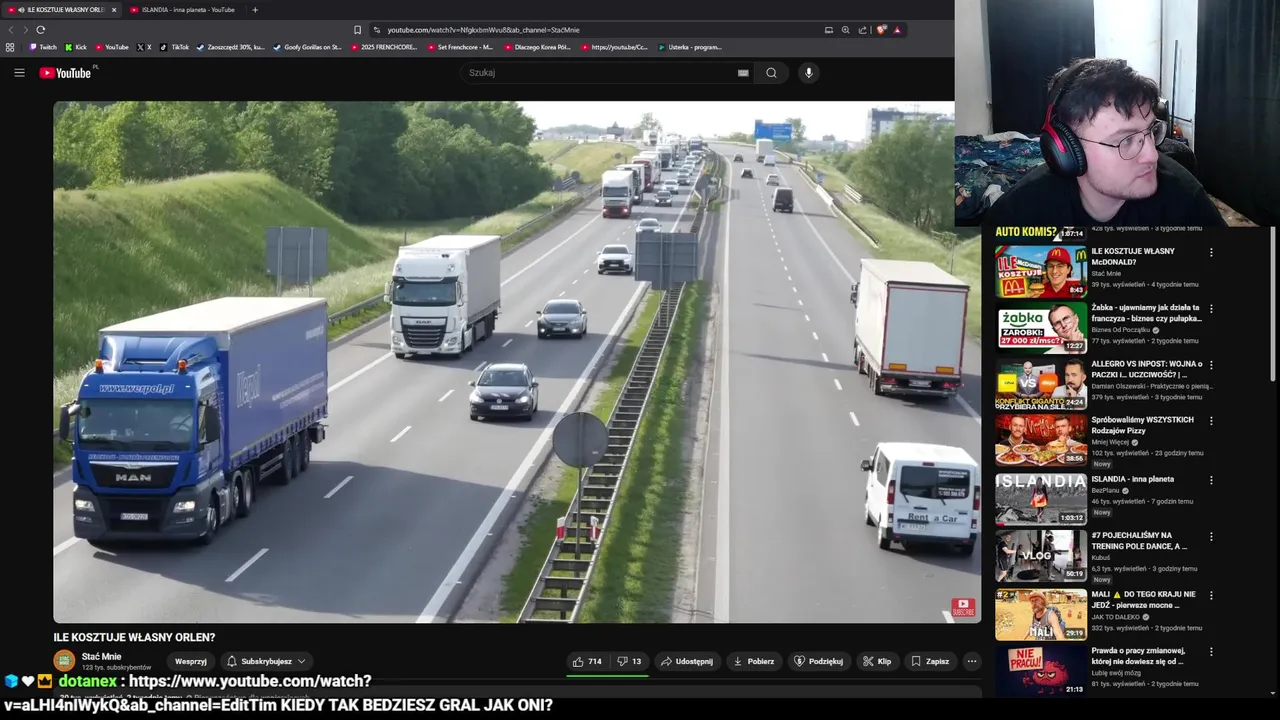The width and height of the screenshot is (1280, 720).
Task: Open options menu for the MALI video
Action: [x=1211, y=595]
